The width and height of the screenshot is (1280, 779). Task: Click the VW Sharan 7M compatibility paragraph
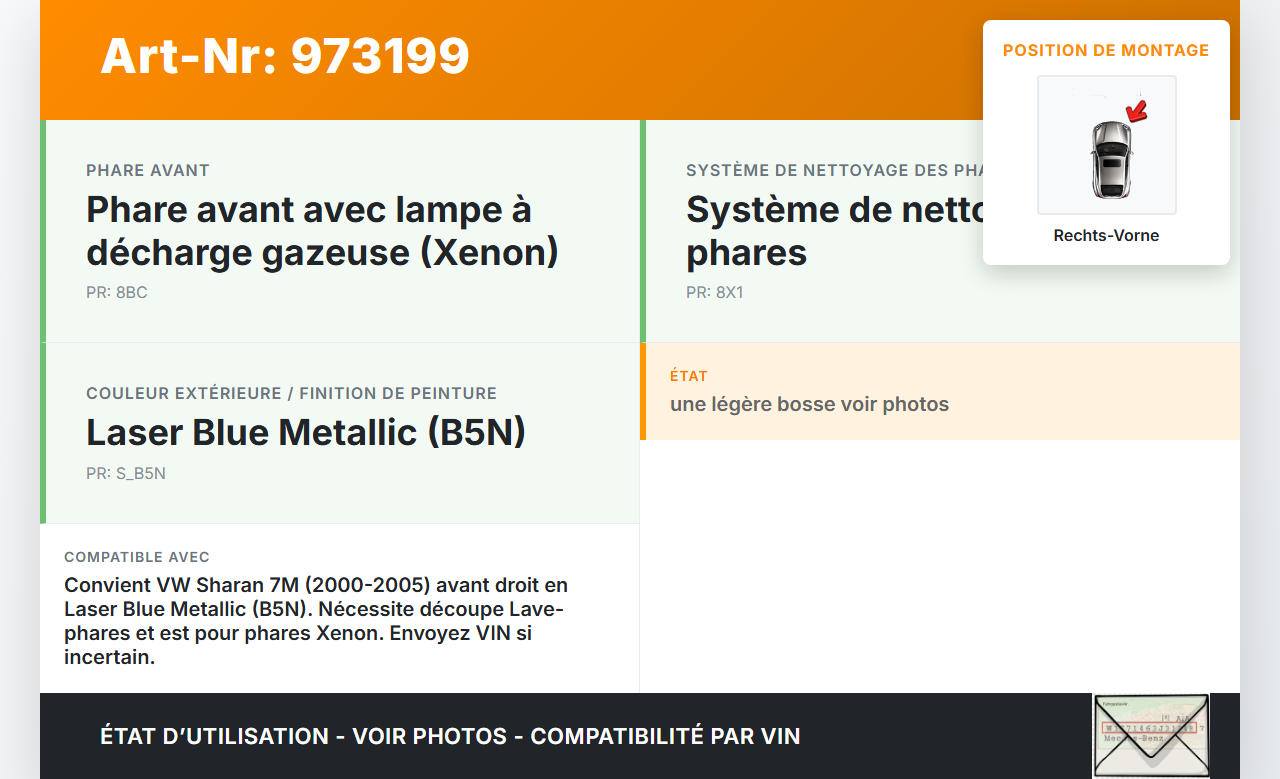coord(316,621)
